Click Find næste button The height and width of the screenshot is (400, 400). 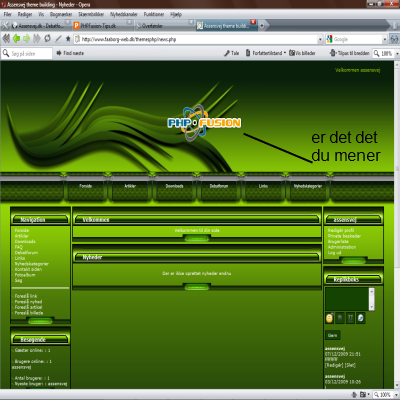point(70,53)
